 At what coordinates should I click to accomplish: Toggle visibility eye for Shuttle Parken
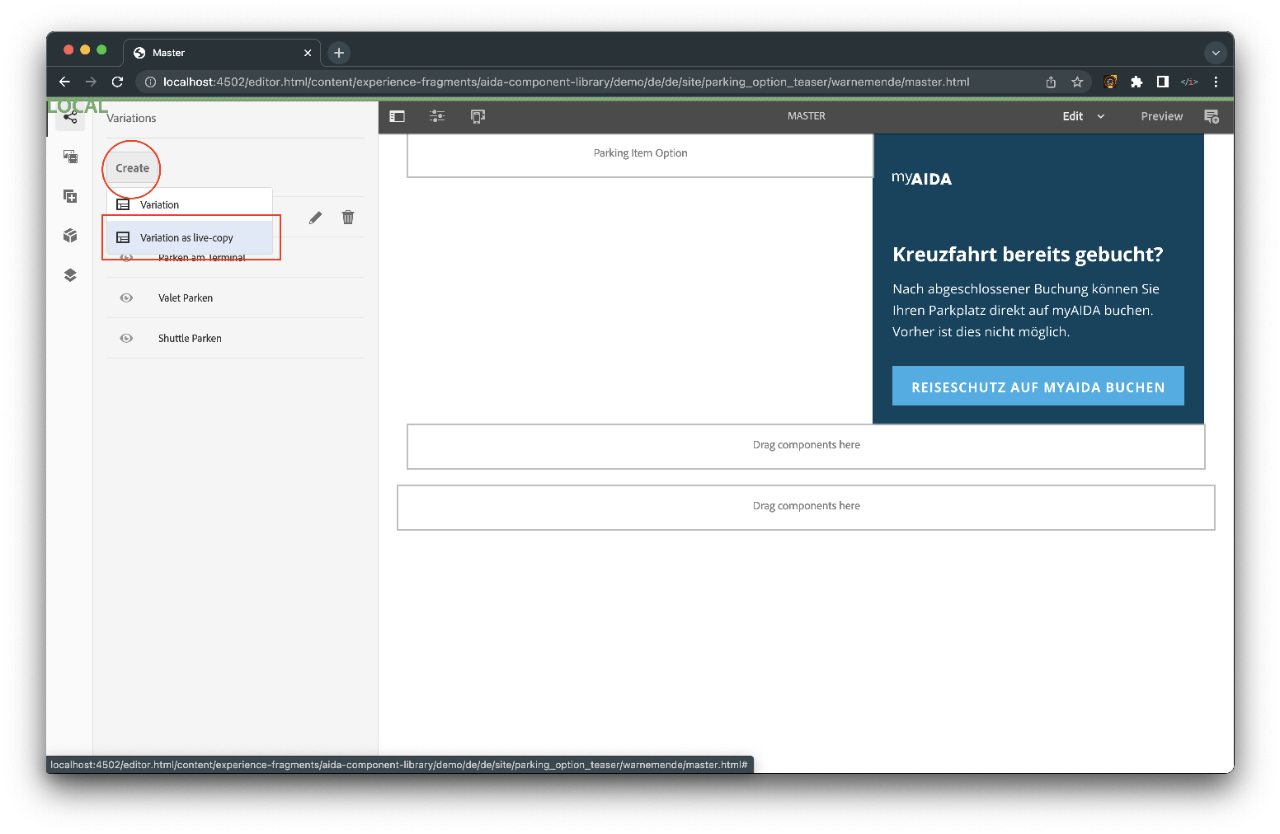[x=127, y=338]
